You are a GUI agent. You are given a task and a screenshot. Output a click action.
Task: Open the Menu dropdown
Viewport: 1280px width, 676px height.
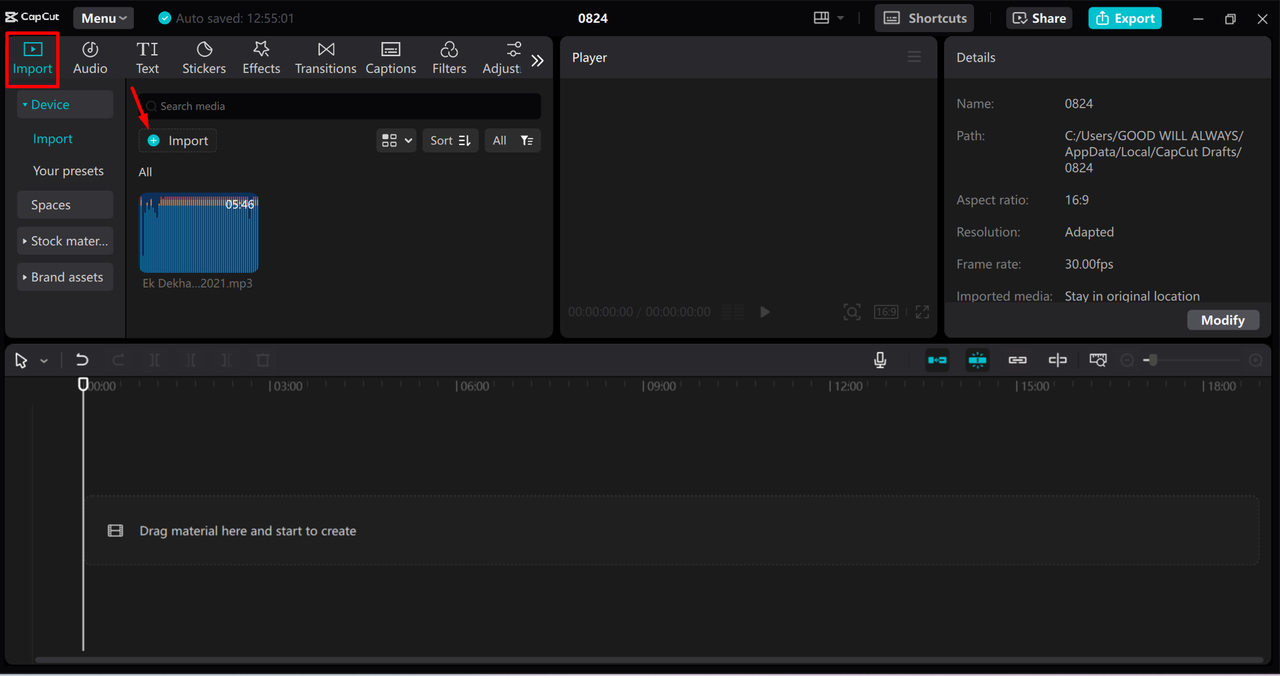point(104,18)
